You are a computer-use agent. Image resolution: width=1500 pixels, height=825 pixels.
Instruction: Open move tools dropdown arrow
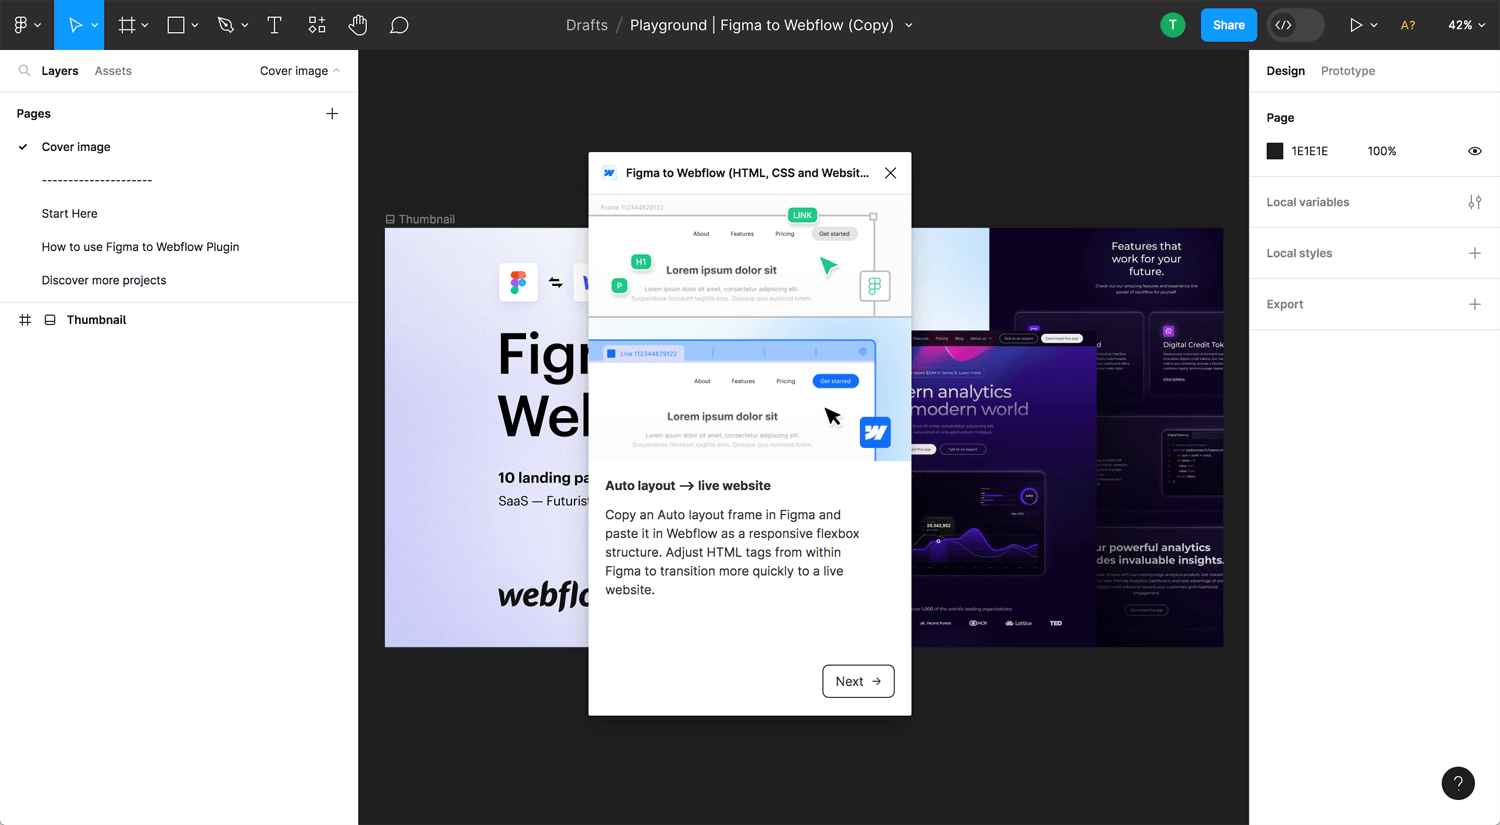[x=94, y=25]
